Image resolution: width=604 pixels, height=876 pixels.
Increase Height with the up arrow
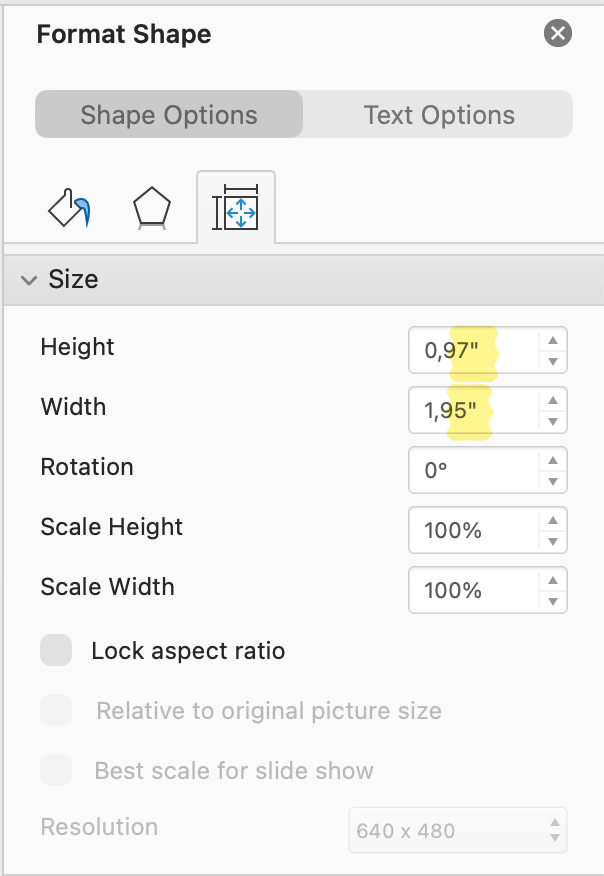click(x=553, y=340)
